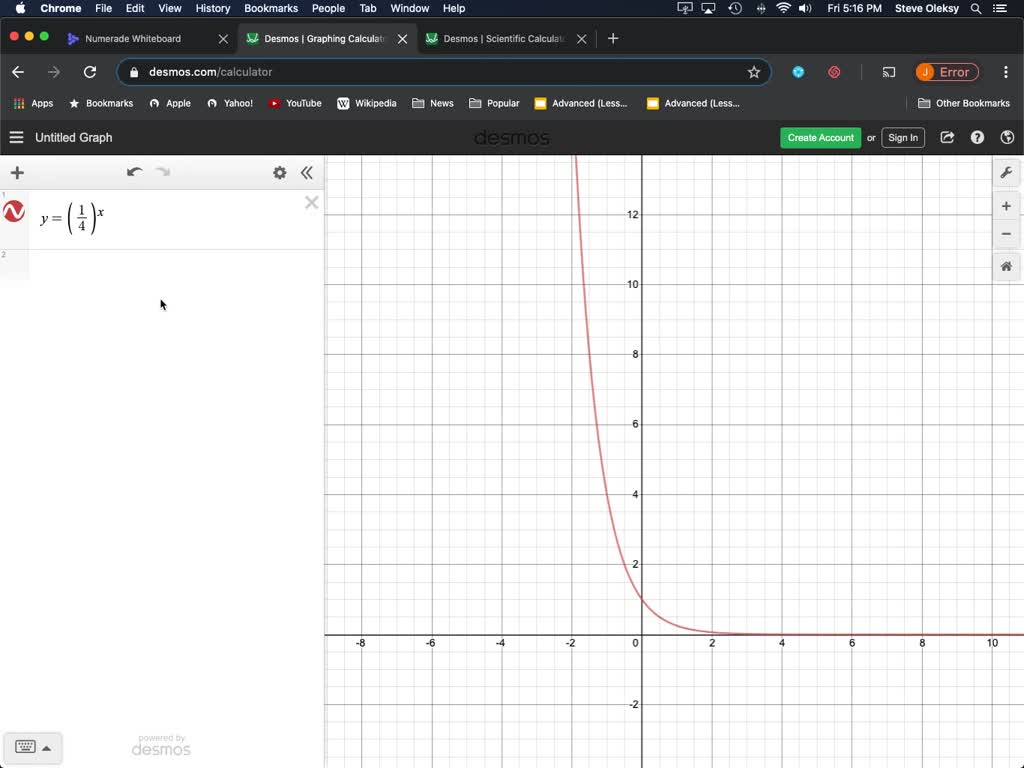The image size is (1024, 768).
Task: Open the hamburger menu beside Untitled Graph
Action: (x=16, y=138)
